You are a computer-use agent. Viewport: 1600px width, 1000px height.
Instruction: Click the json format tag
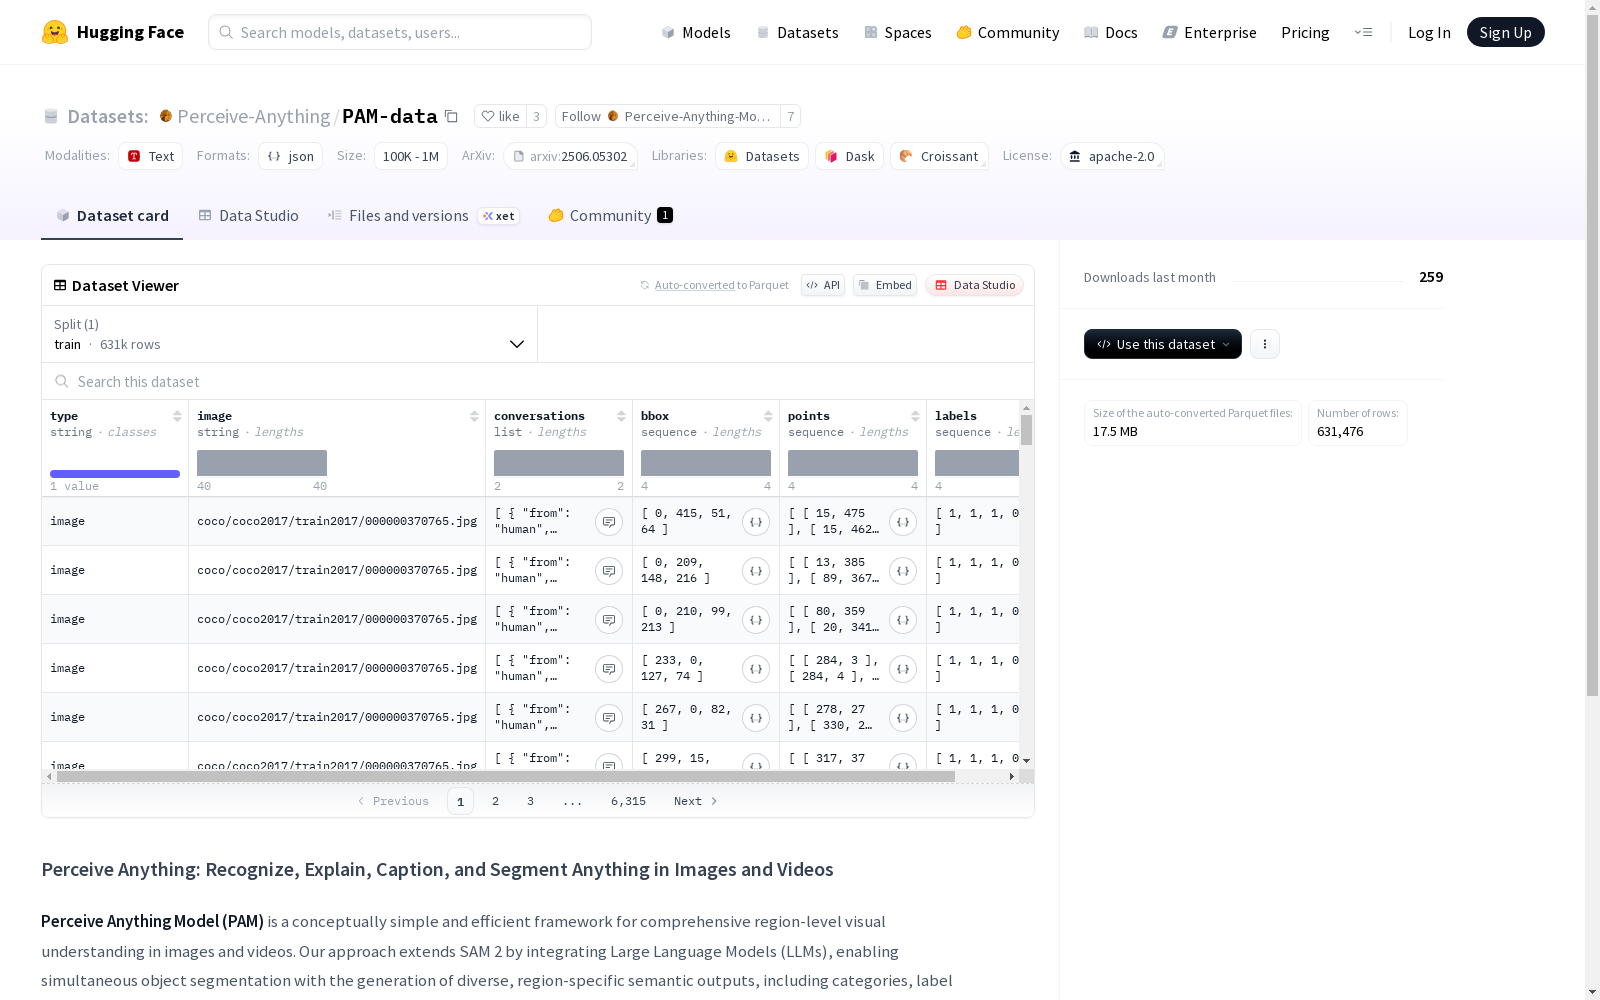291,156
